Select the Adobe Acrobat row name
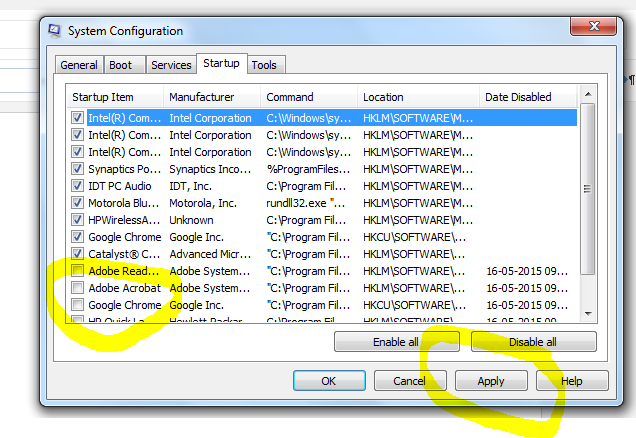Image resolution: width=636 pixels, height=438 pixels. pos(125,288)
